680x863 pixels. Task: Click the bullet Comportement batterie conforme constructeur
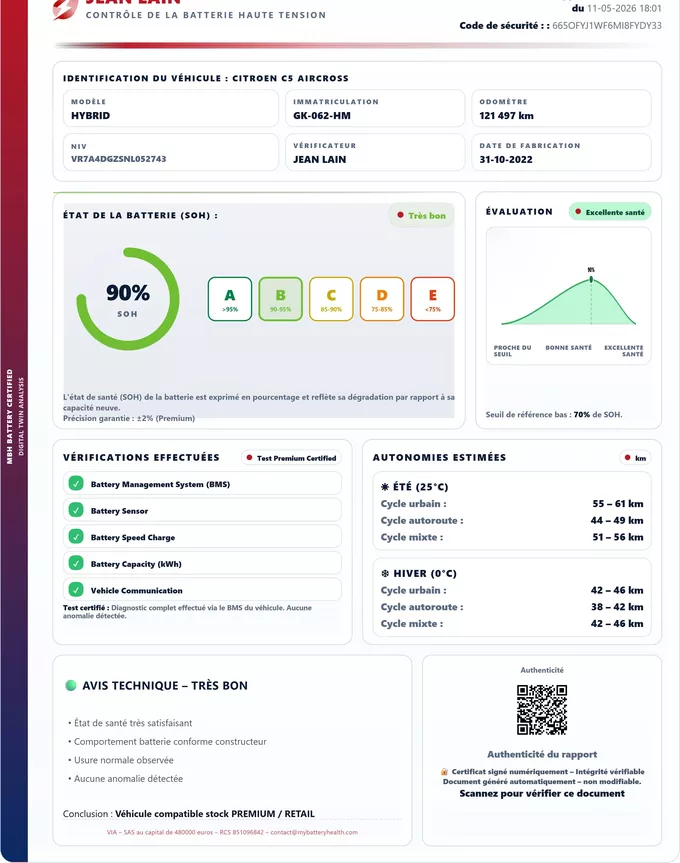pos(167,741)
